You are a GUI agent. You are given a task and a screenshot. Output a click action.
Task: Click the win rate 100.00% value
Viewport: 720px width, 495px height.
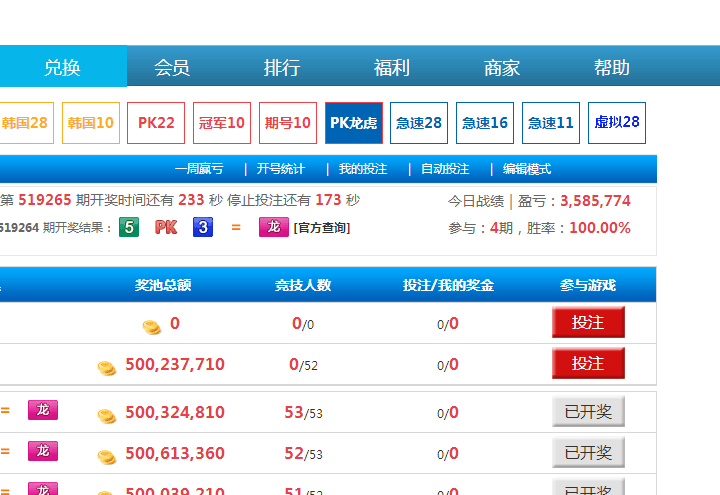pos(600,228)
